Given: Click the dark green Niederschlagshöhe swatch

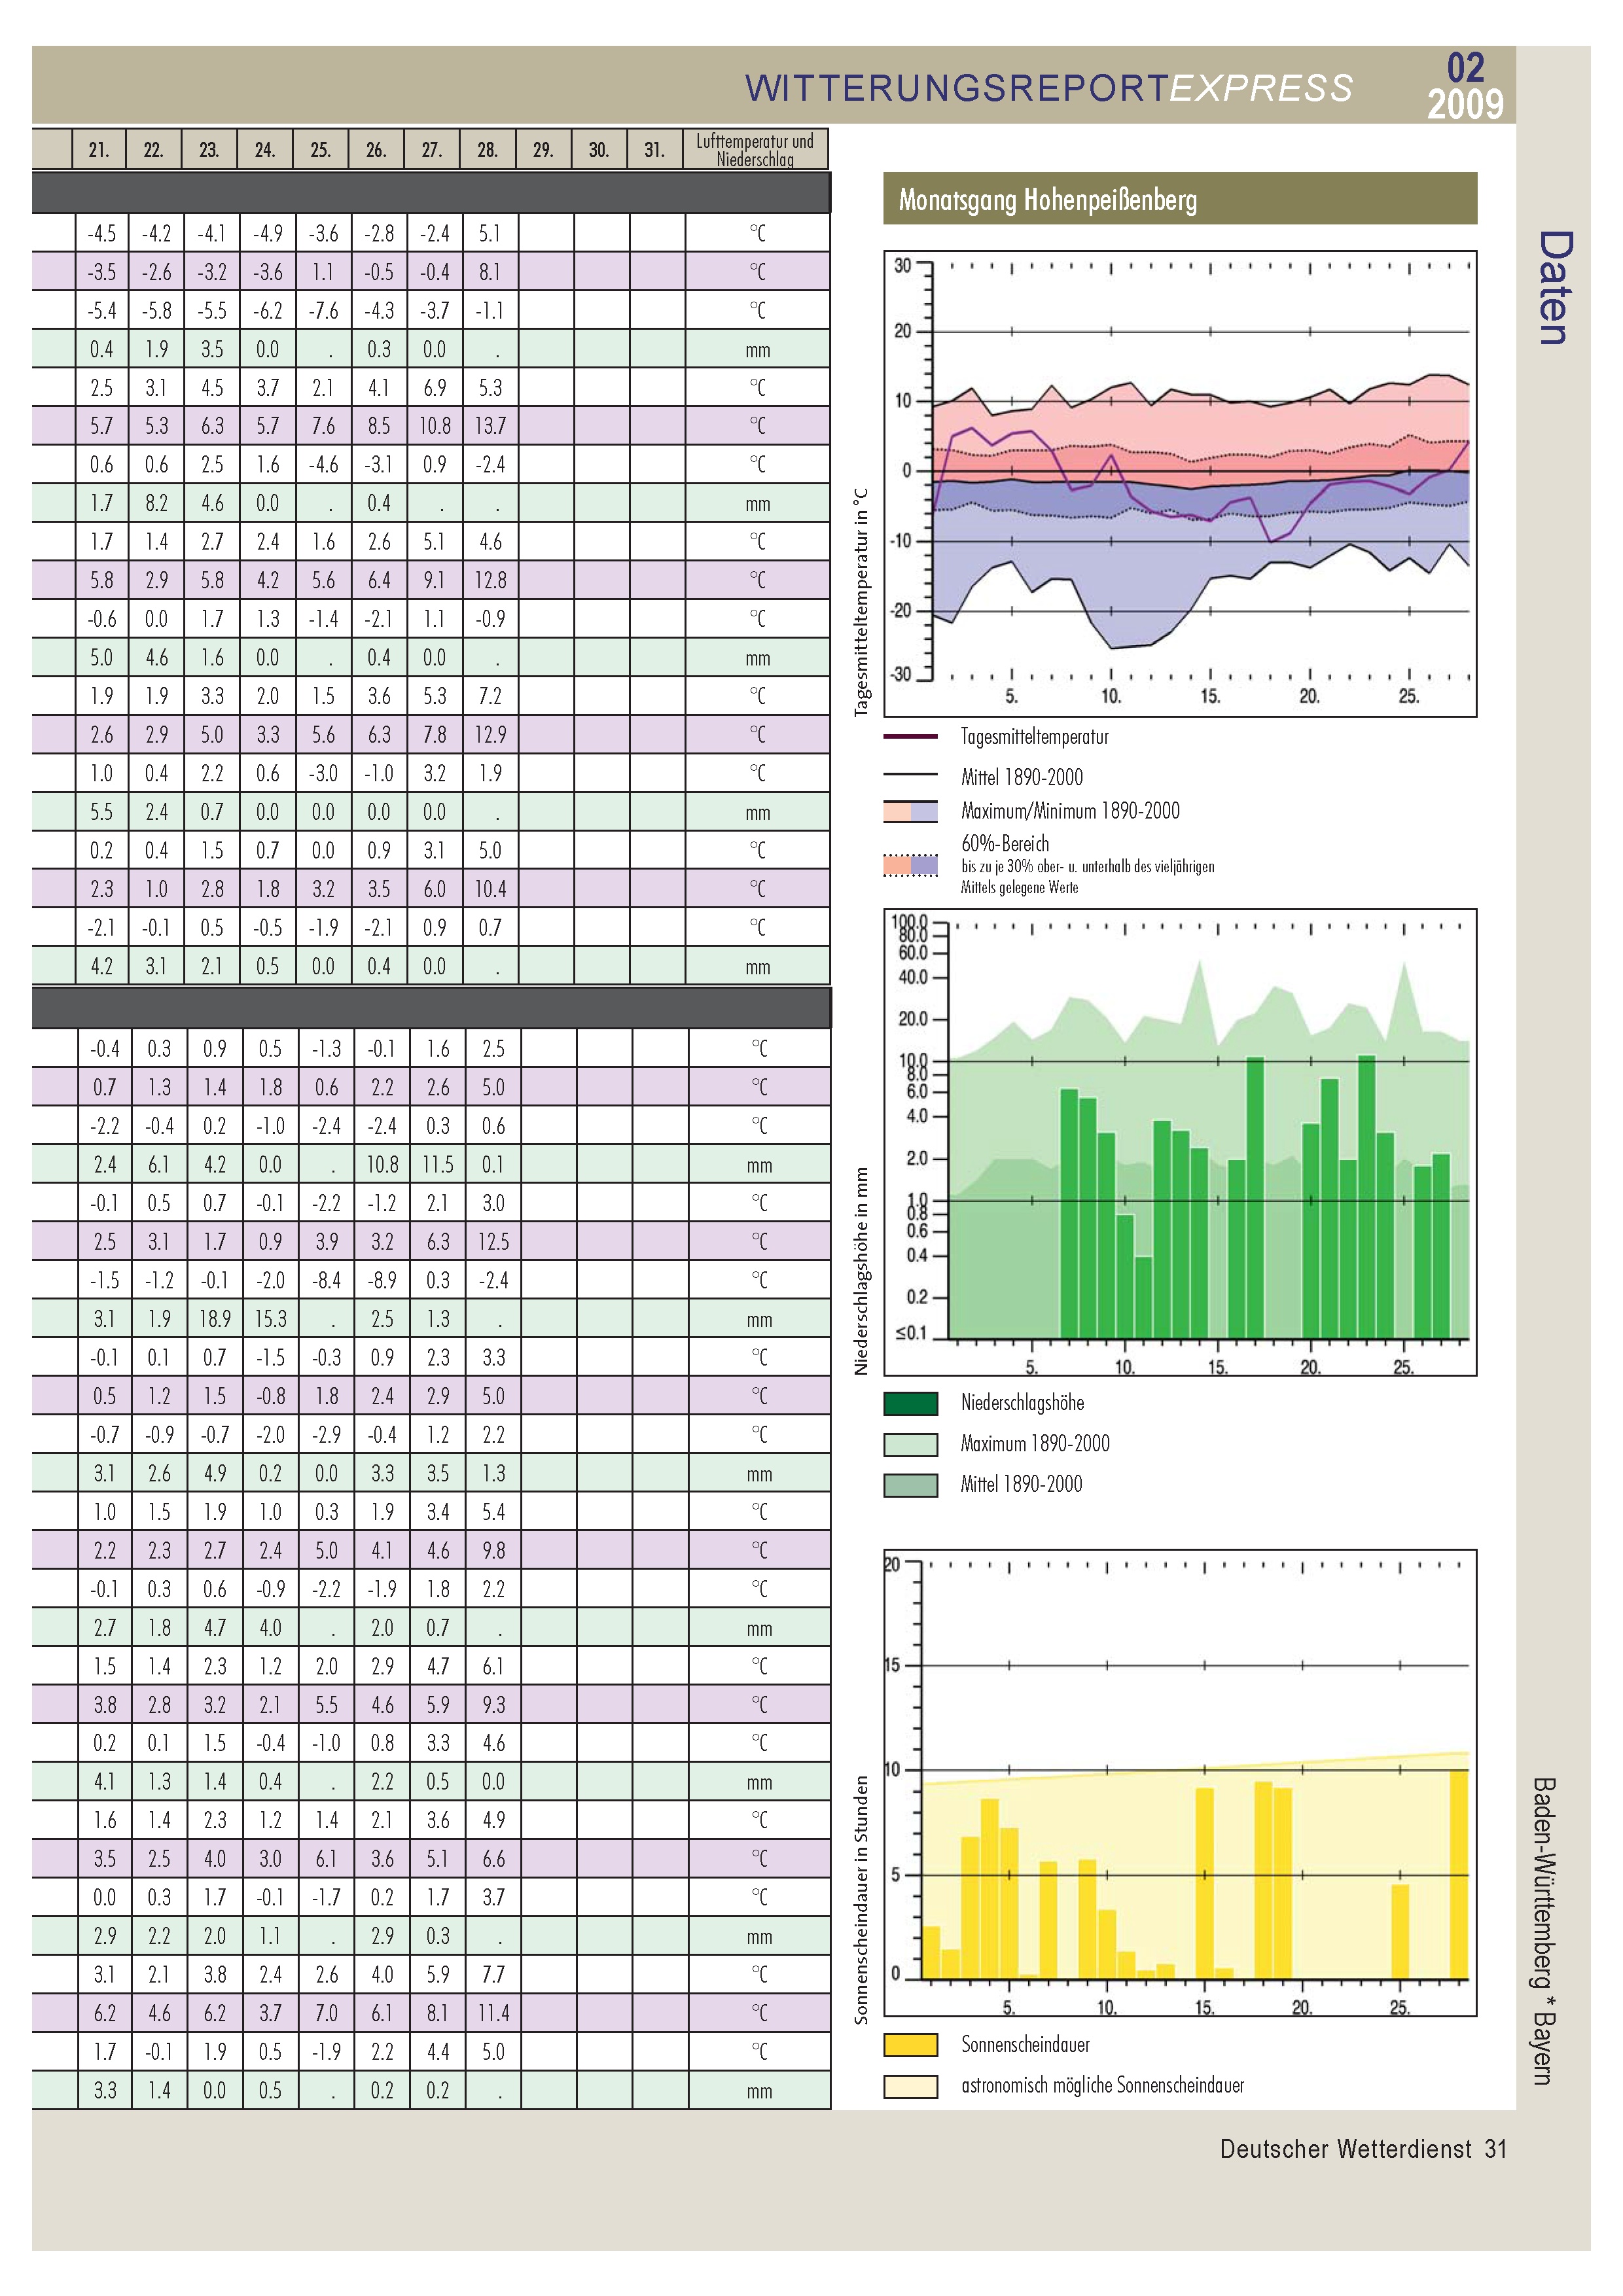Looking at the screenshot, I should click(x=910, y=1403).
